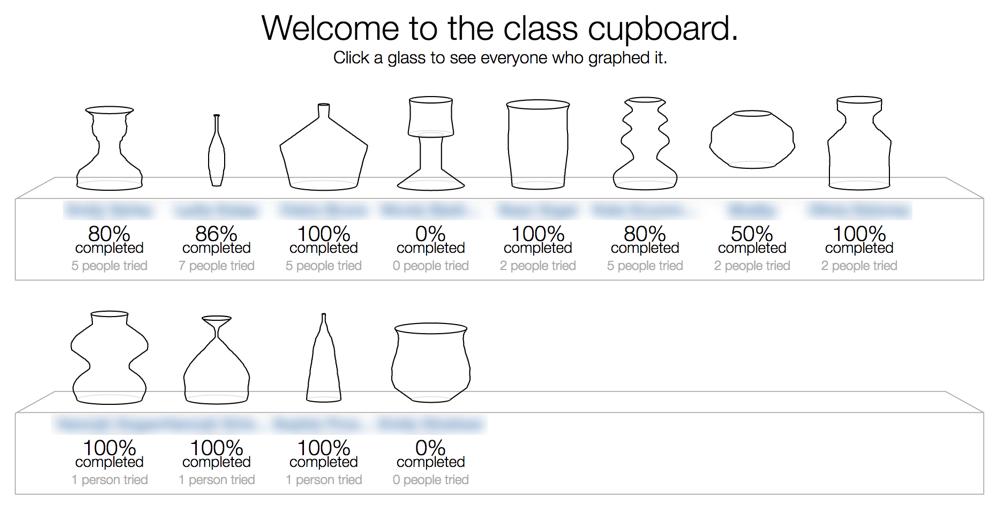This screenshot has width=1000, height=510.
Task: Click the 86% completed label
Action: click(216, 240)
